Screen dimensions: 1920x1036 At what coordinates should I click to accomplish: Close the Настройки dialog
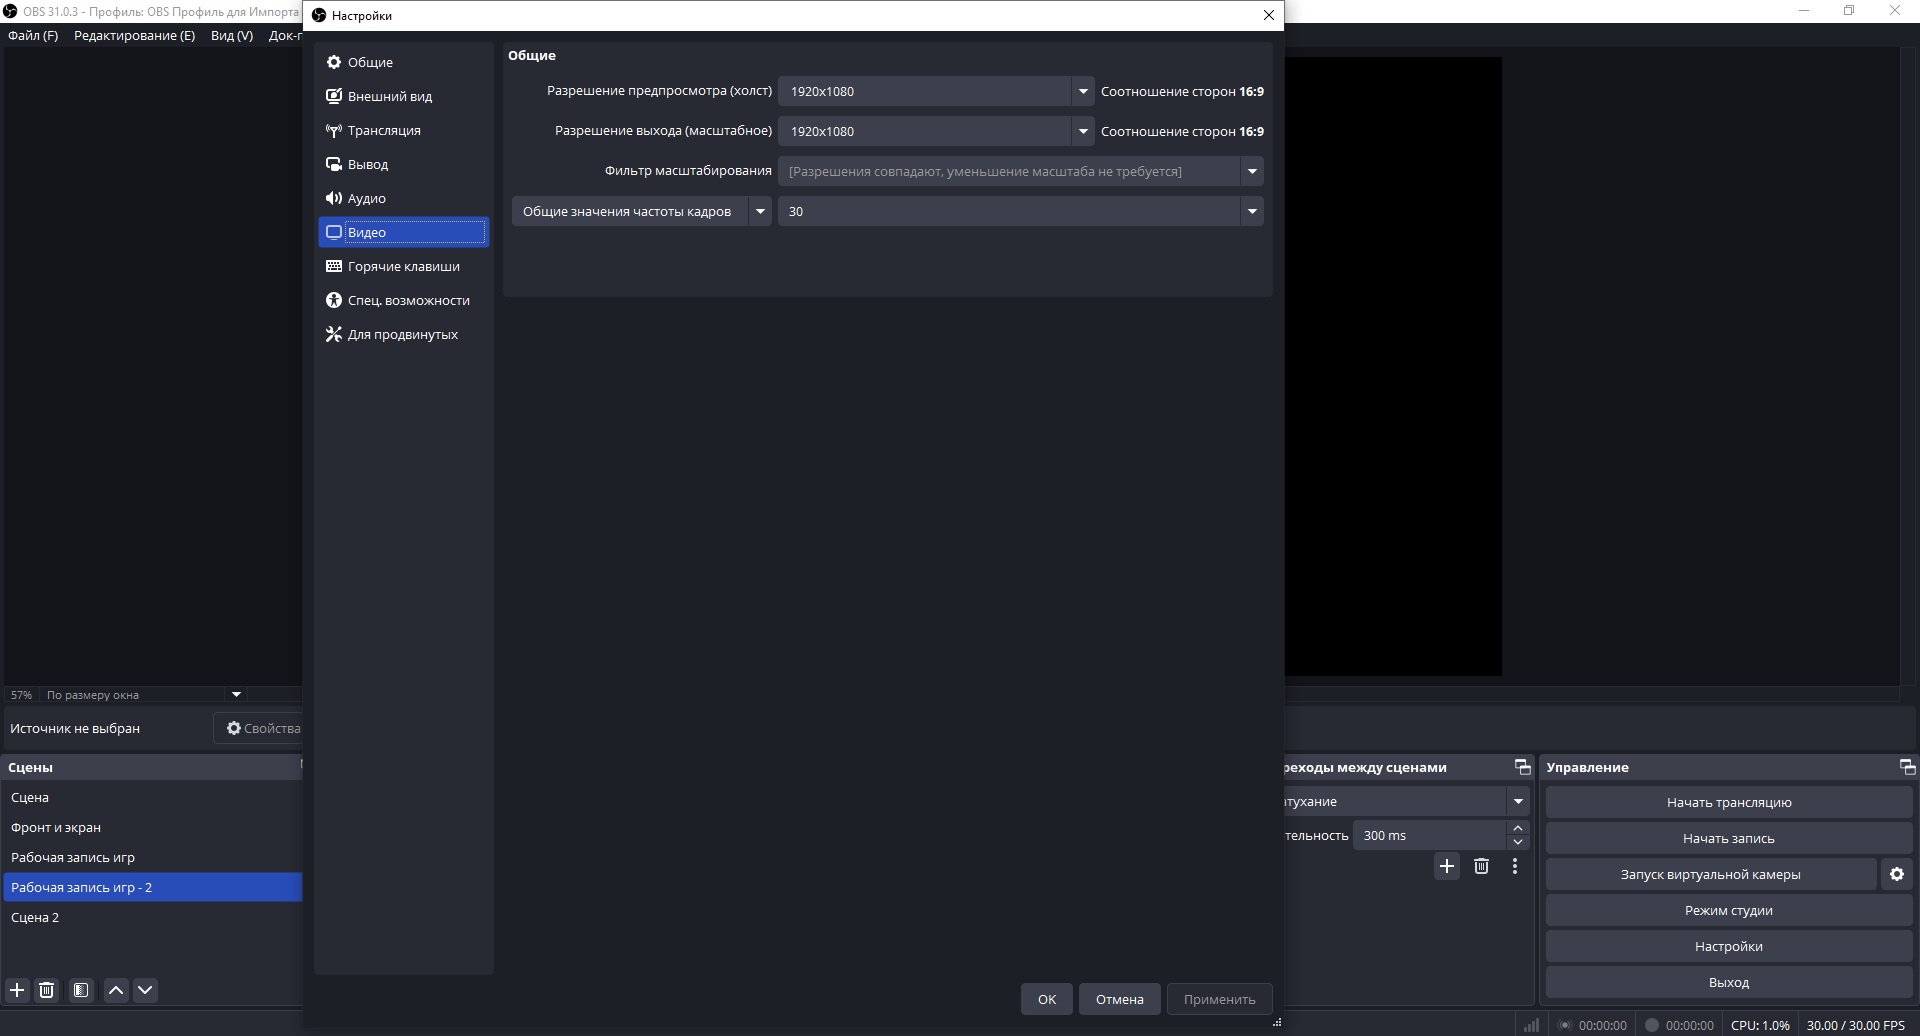pyautogui.click(x=1269, y=15)
